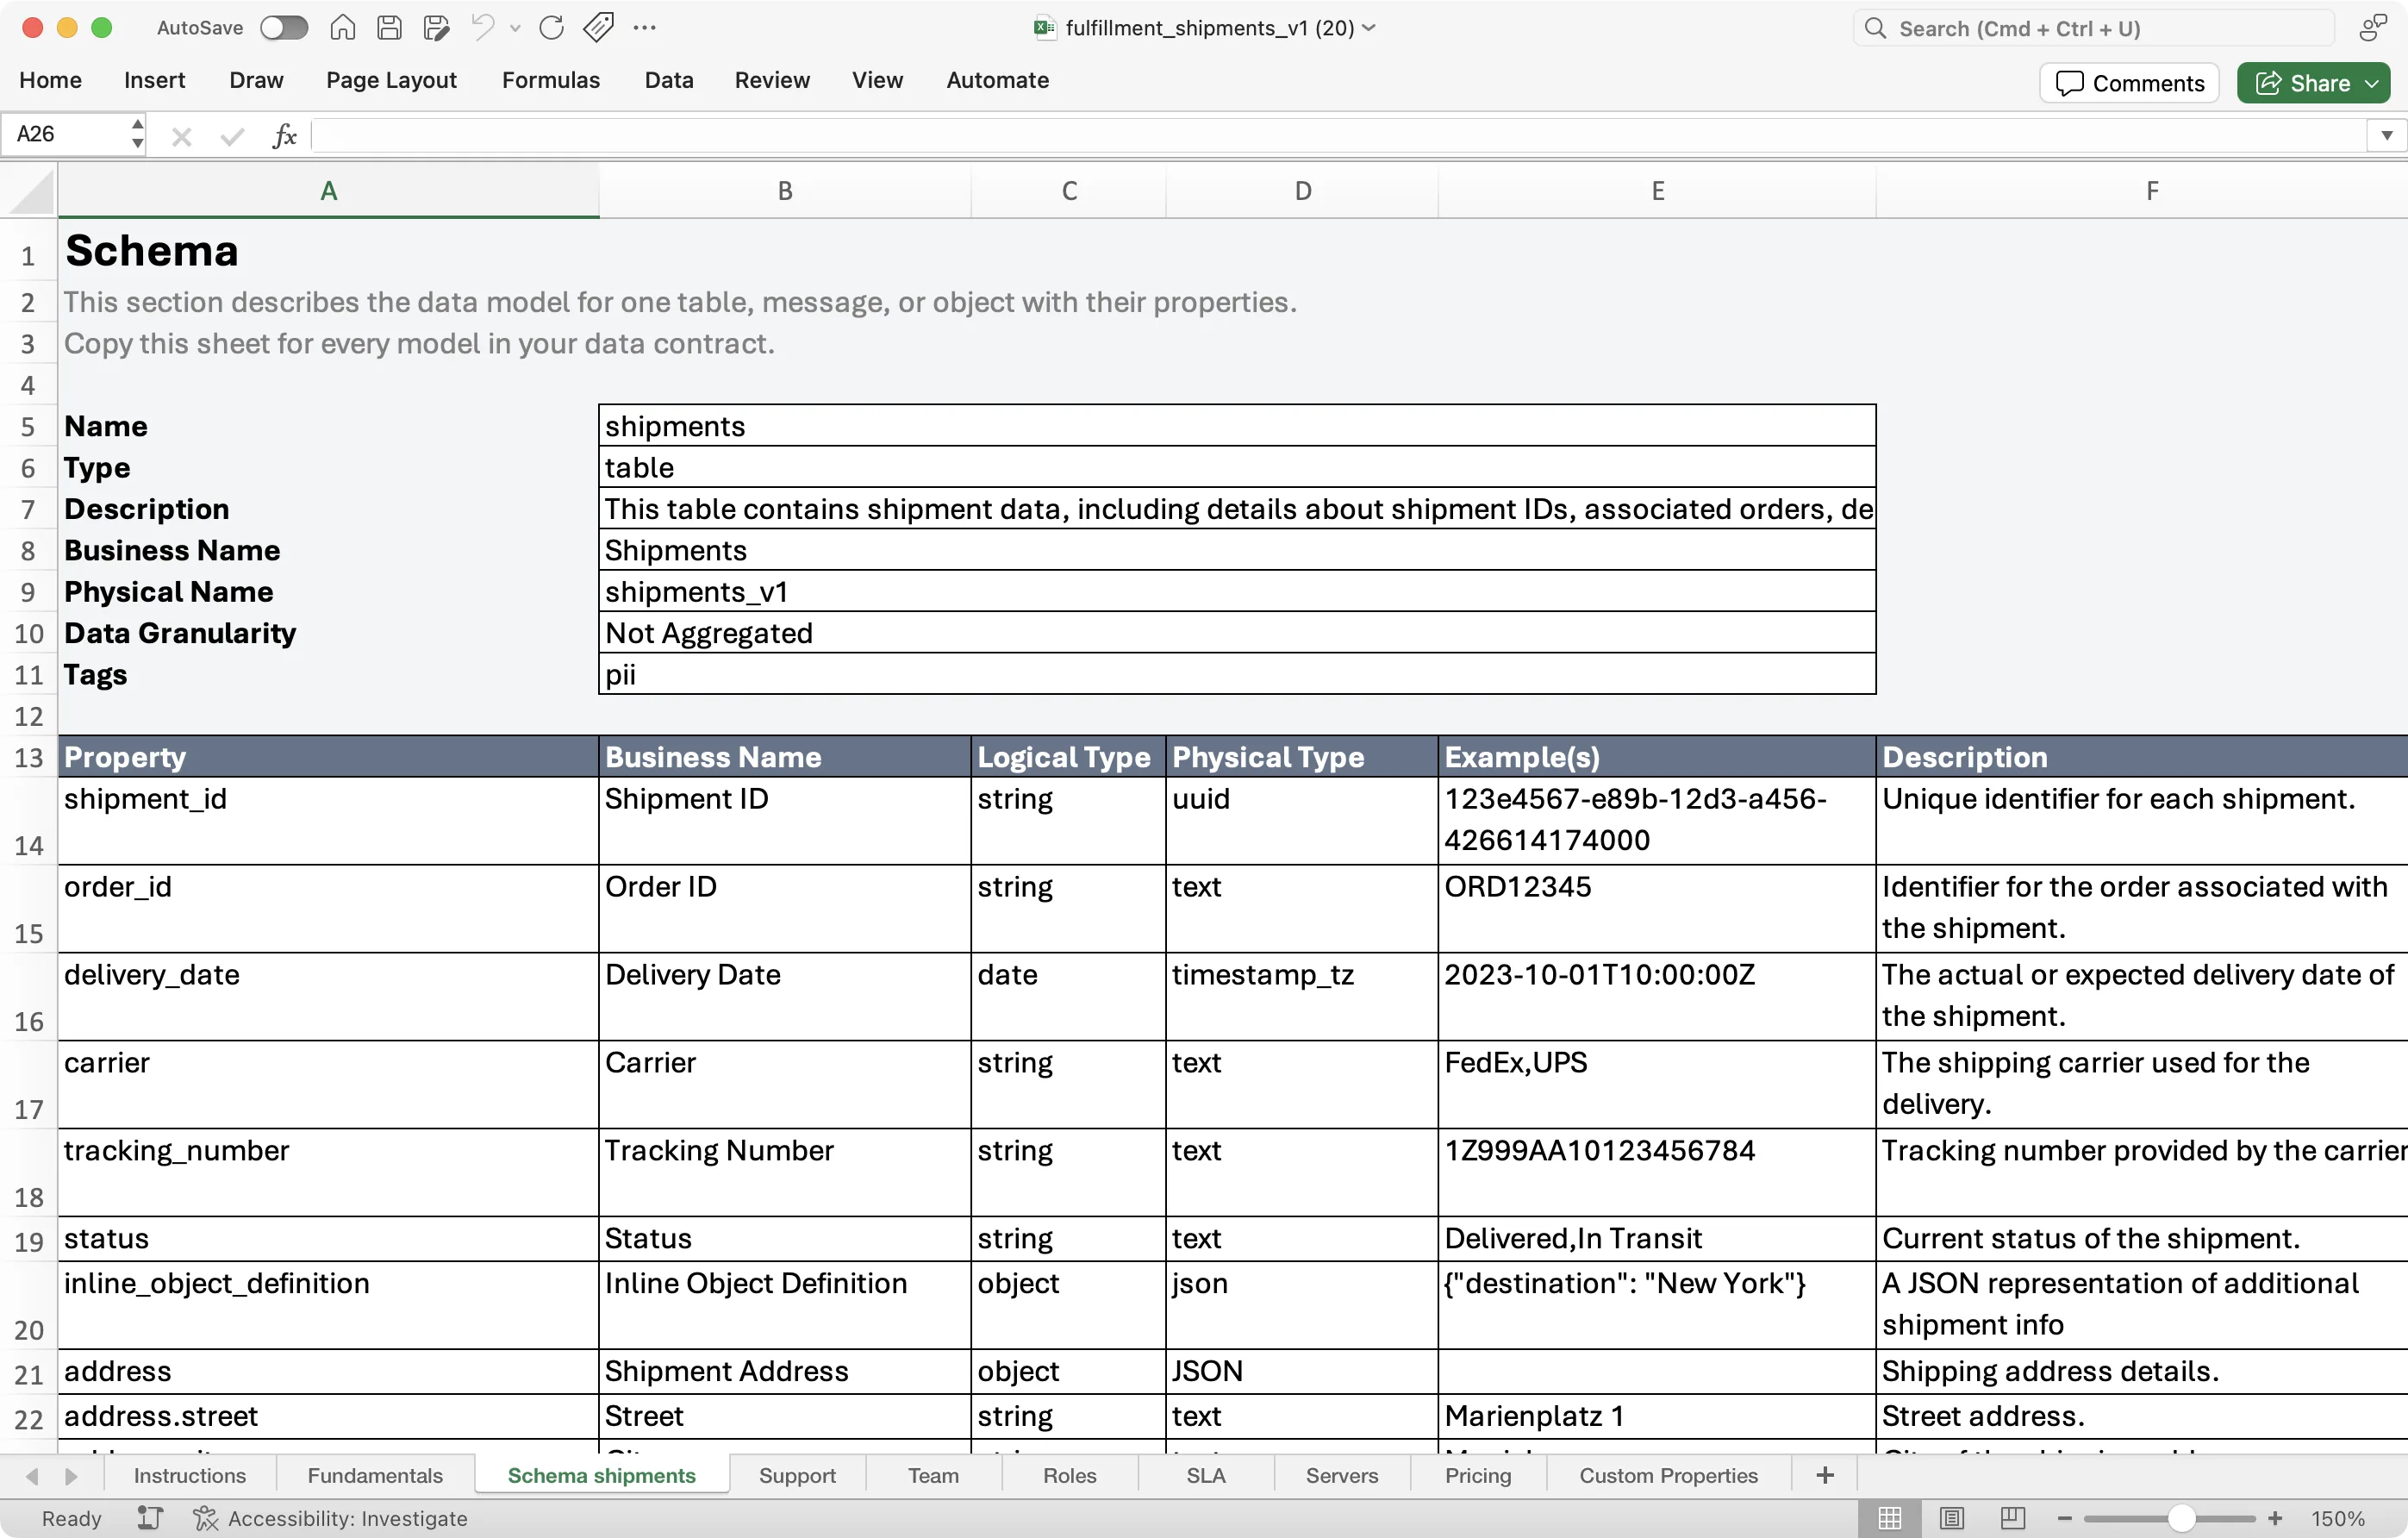This screenshot has width=2408, height=1538.
Task: Click Accessibility: Investigate in status bar
Action: point(330,1518)
